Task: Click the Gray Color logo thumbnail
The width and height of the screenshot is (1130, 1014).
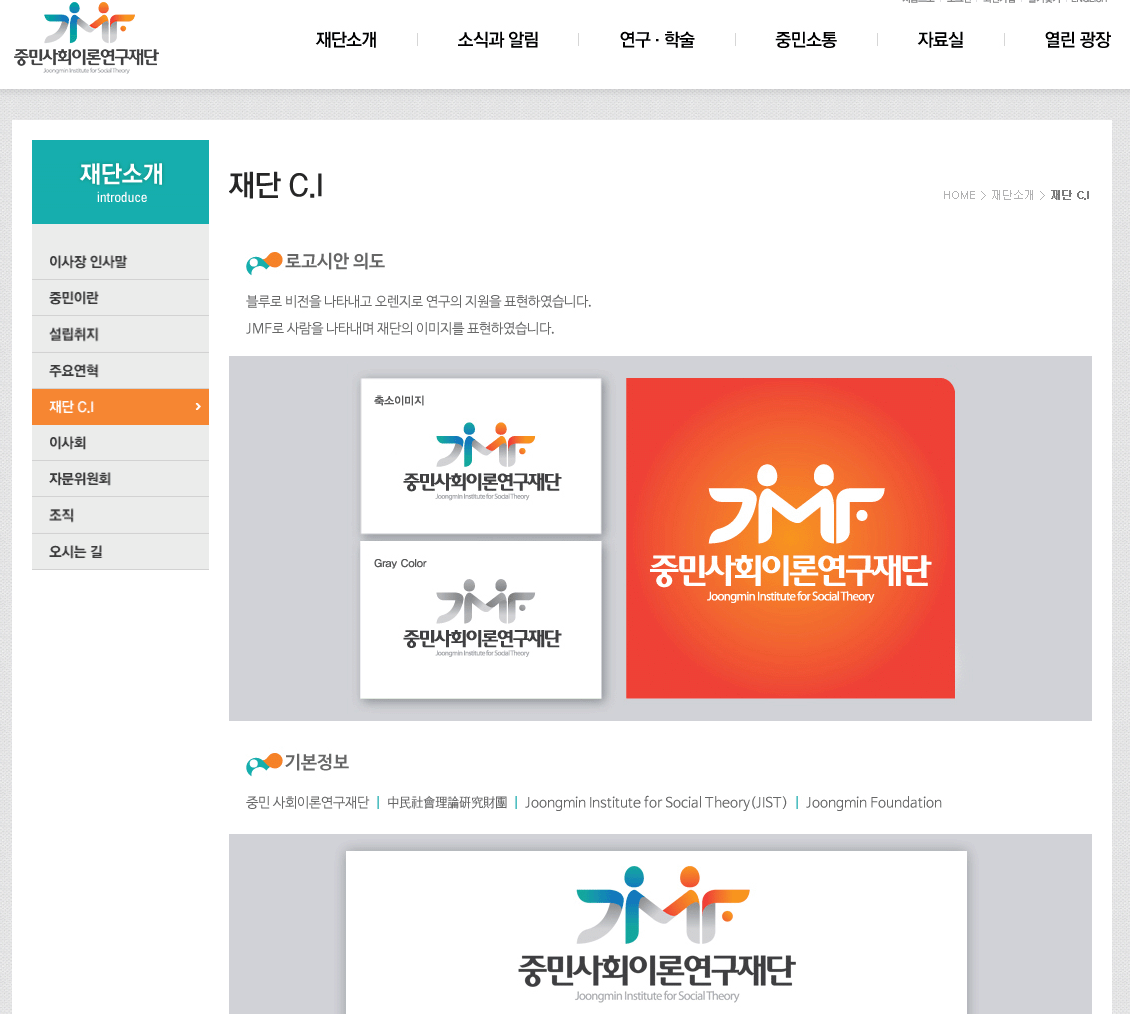Action: [x=481, y=620]
